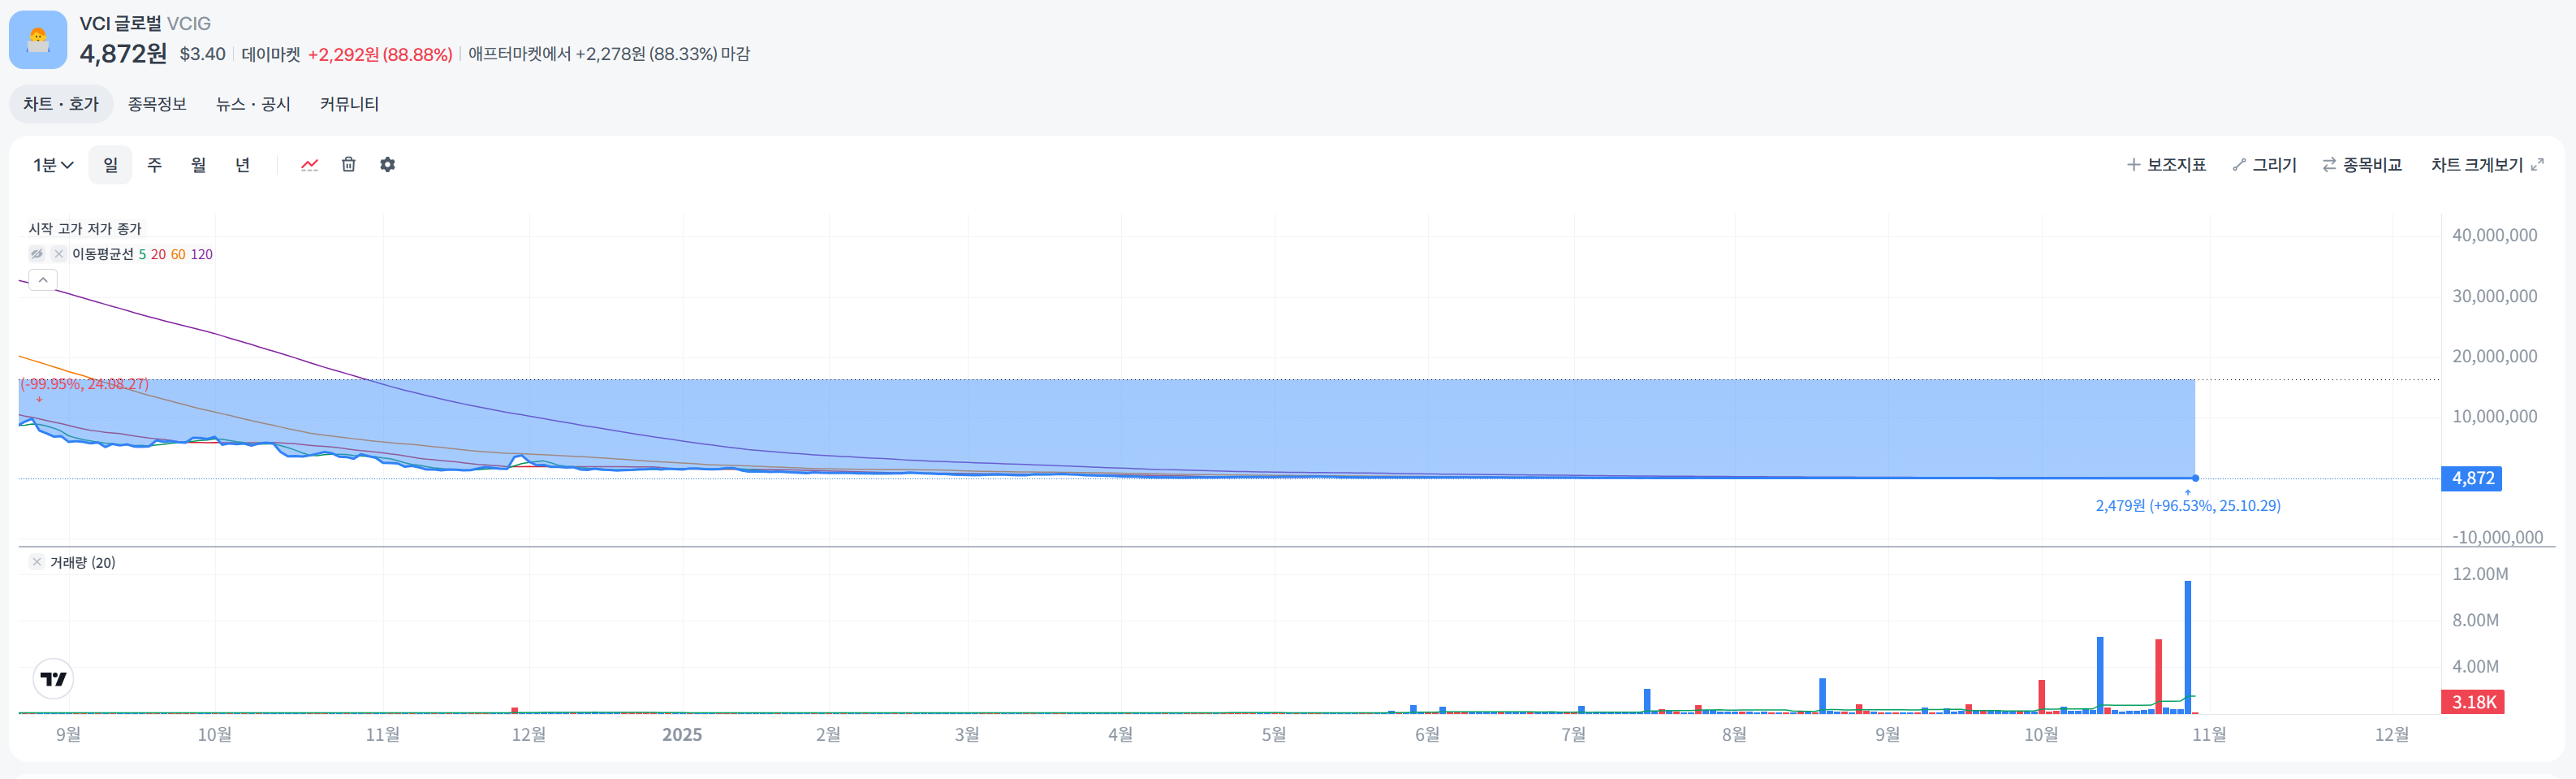Click the TradingView logo icon

coord(53,679)
